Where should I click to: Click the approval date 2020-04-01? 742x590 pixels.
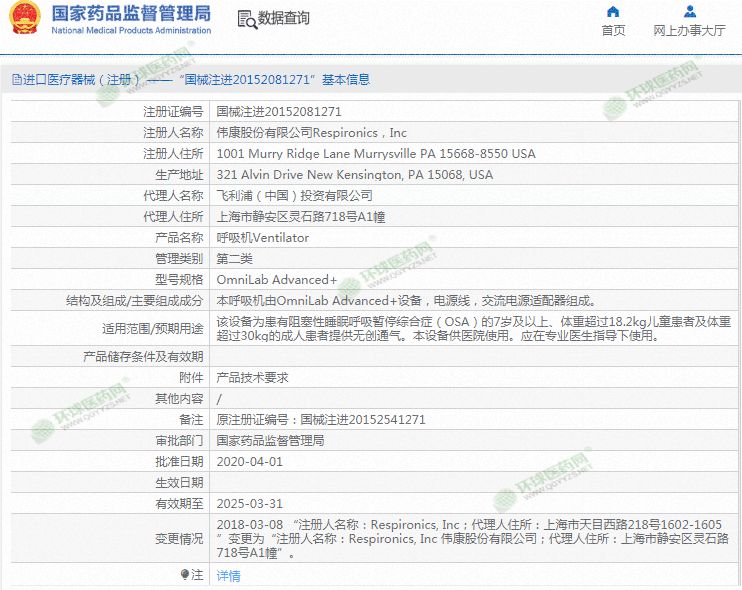pos(250,462)
